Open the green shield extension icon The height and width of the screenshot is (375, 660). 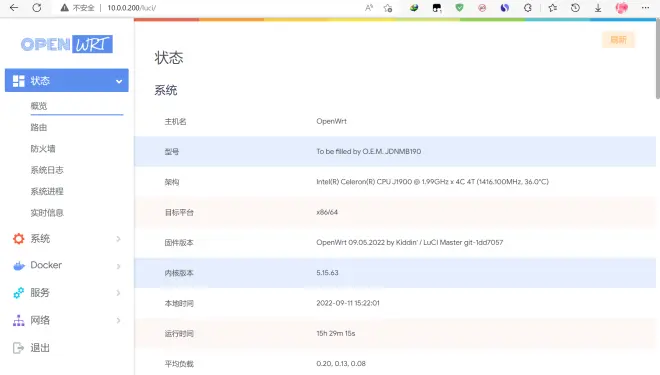[459, 8]
